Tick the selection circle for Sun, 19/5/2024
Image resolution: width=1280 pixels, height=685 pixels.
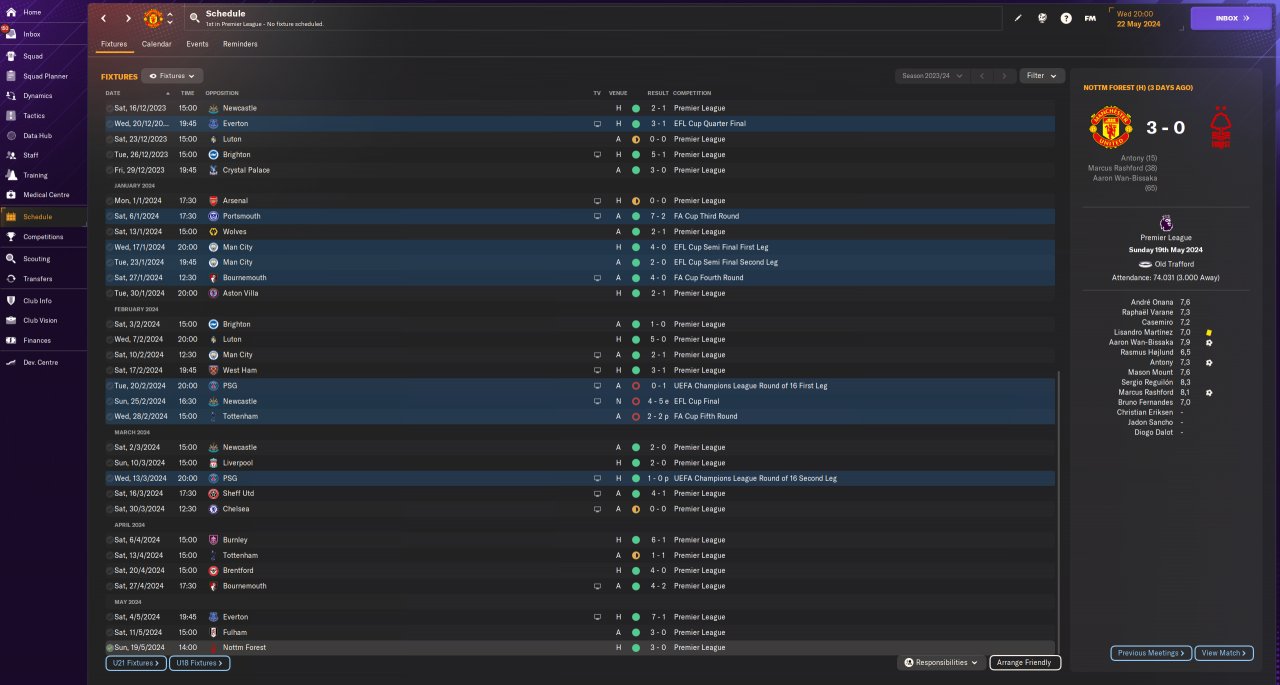pyautogui.click(x=109, y=648)
